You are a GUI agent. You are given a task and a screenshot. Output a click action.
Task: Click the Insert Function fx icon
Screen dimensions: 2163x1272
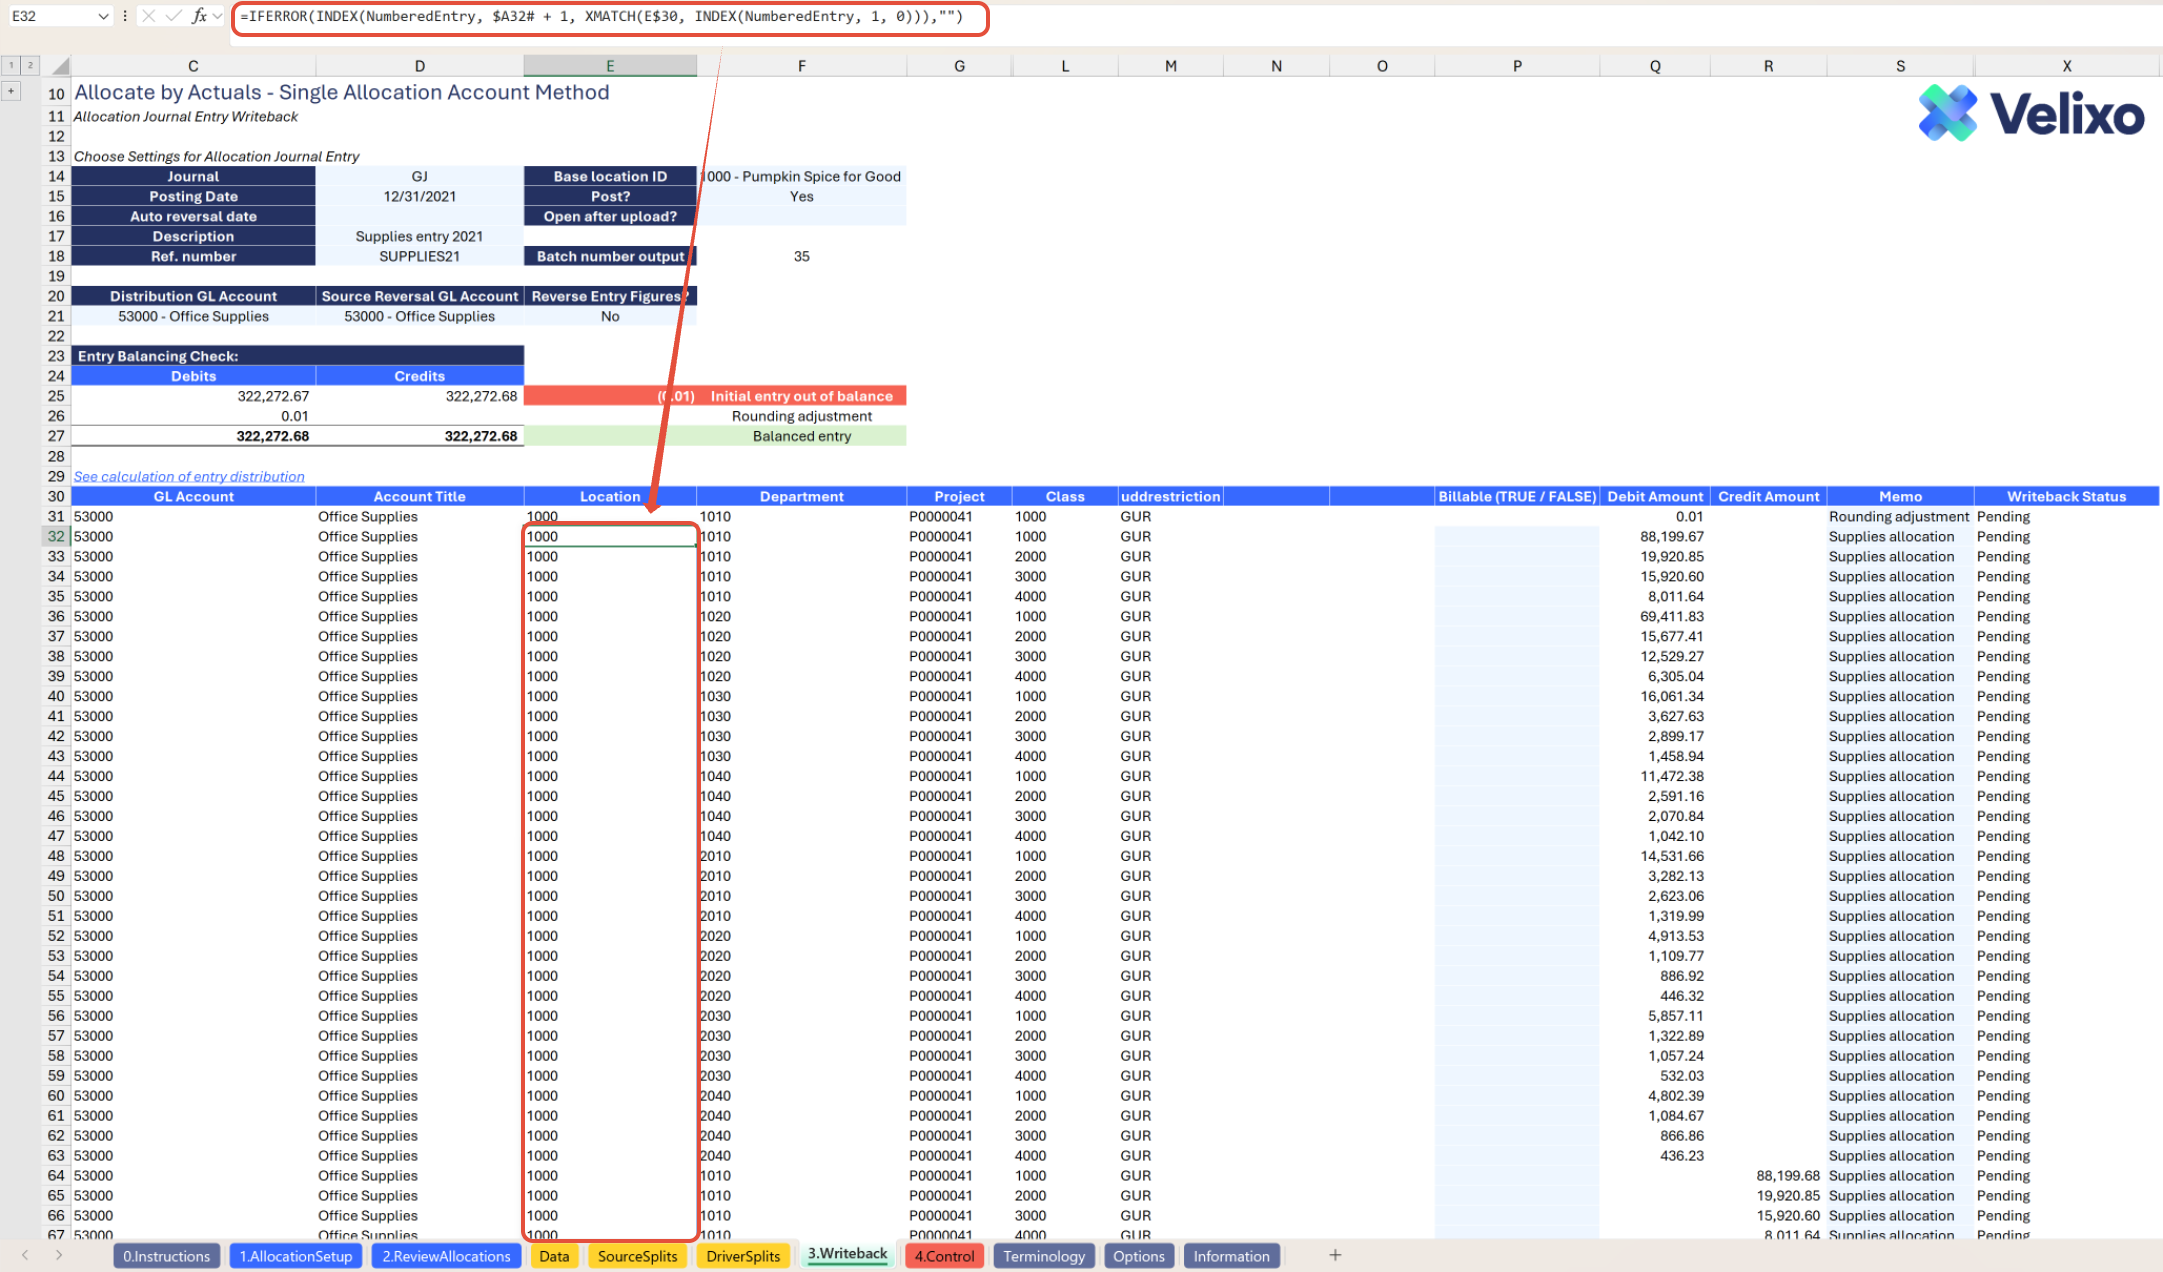[x=199, y=16]
